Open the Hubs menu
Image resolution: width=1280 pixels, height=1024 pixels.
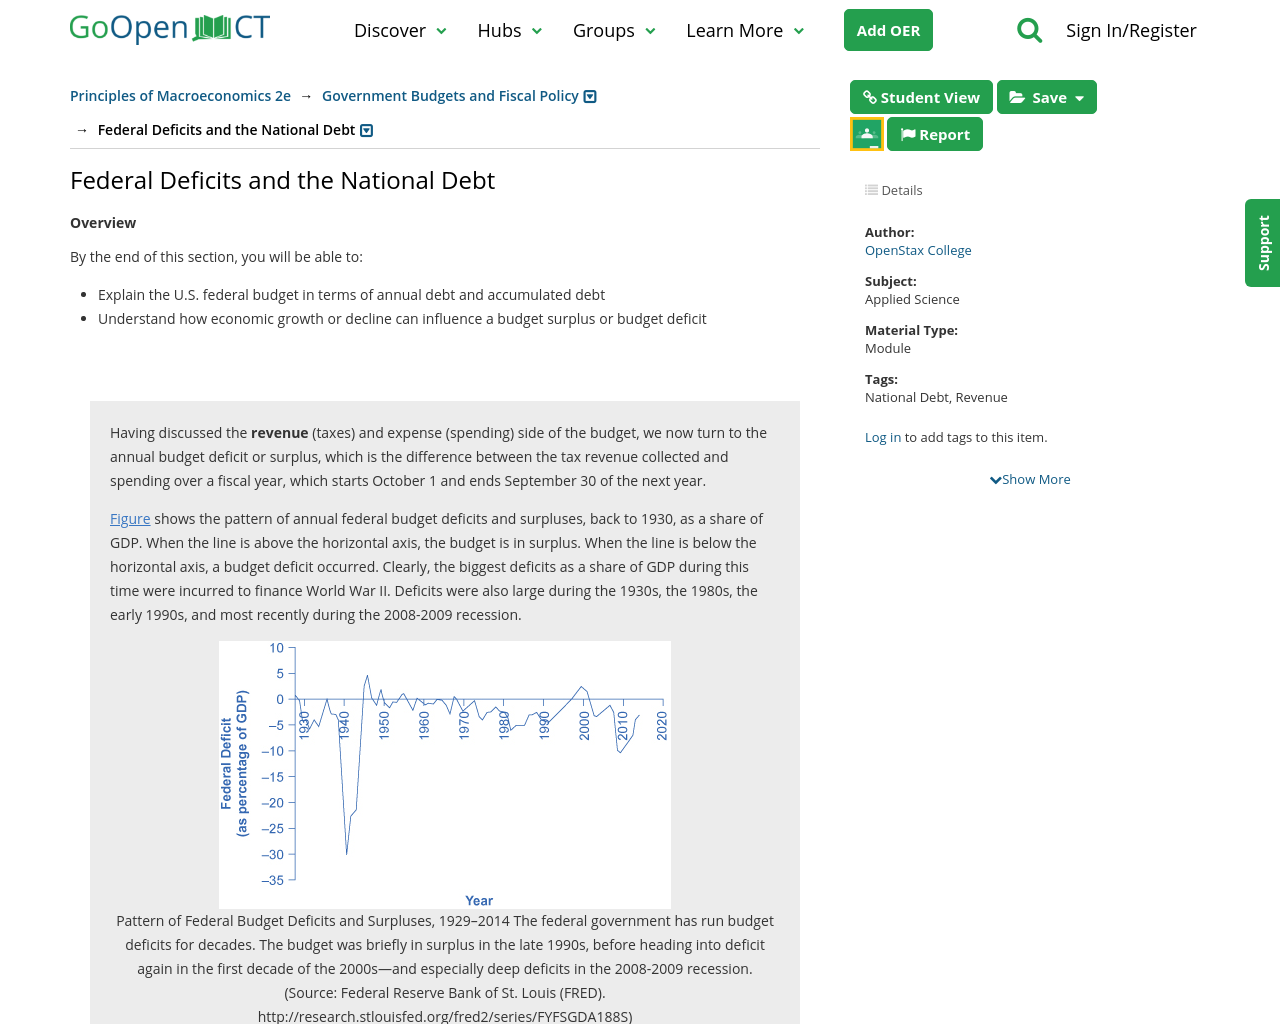point(510,31)
